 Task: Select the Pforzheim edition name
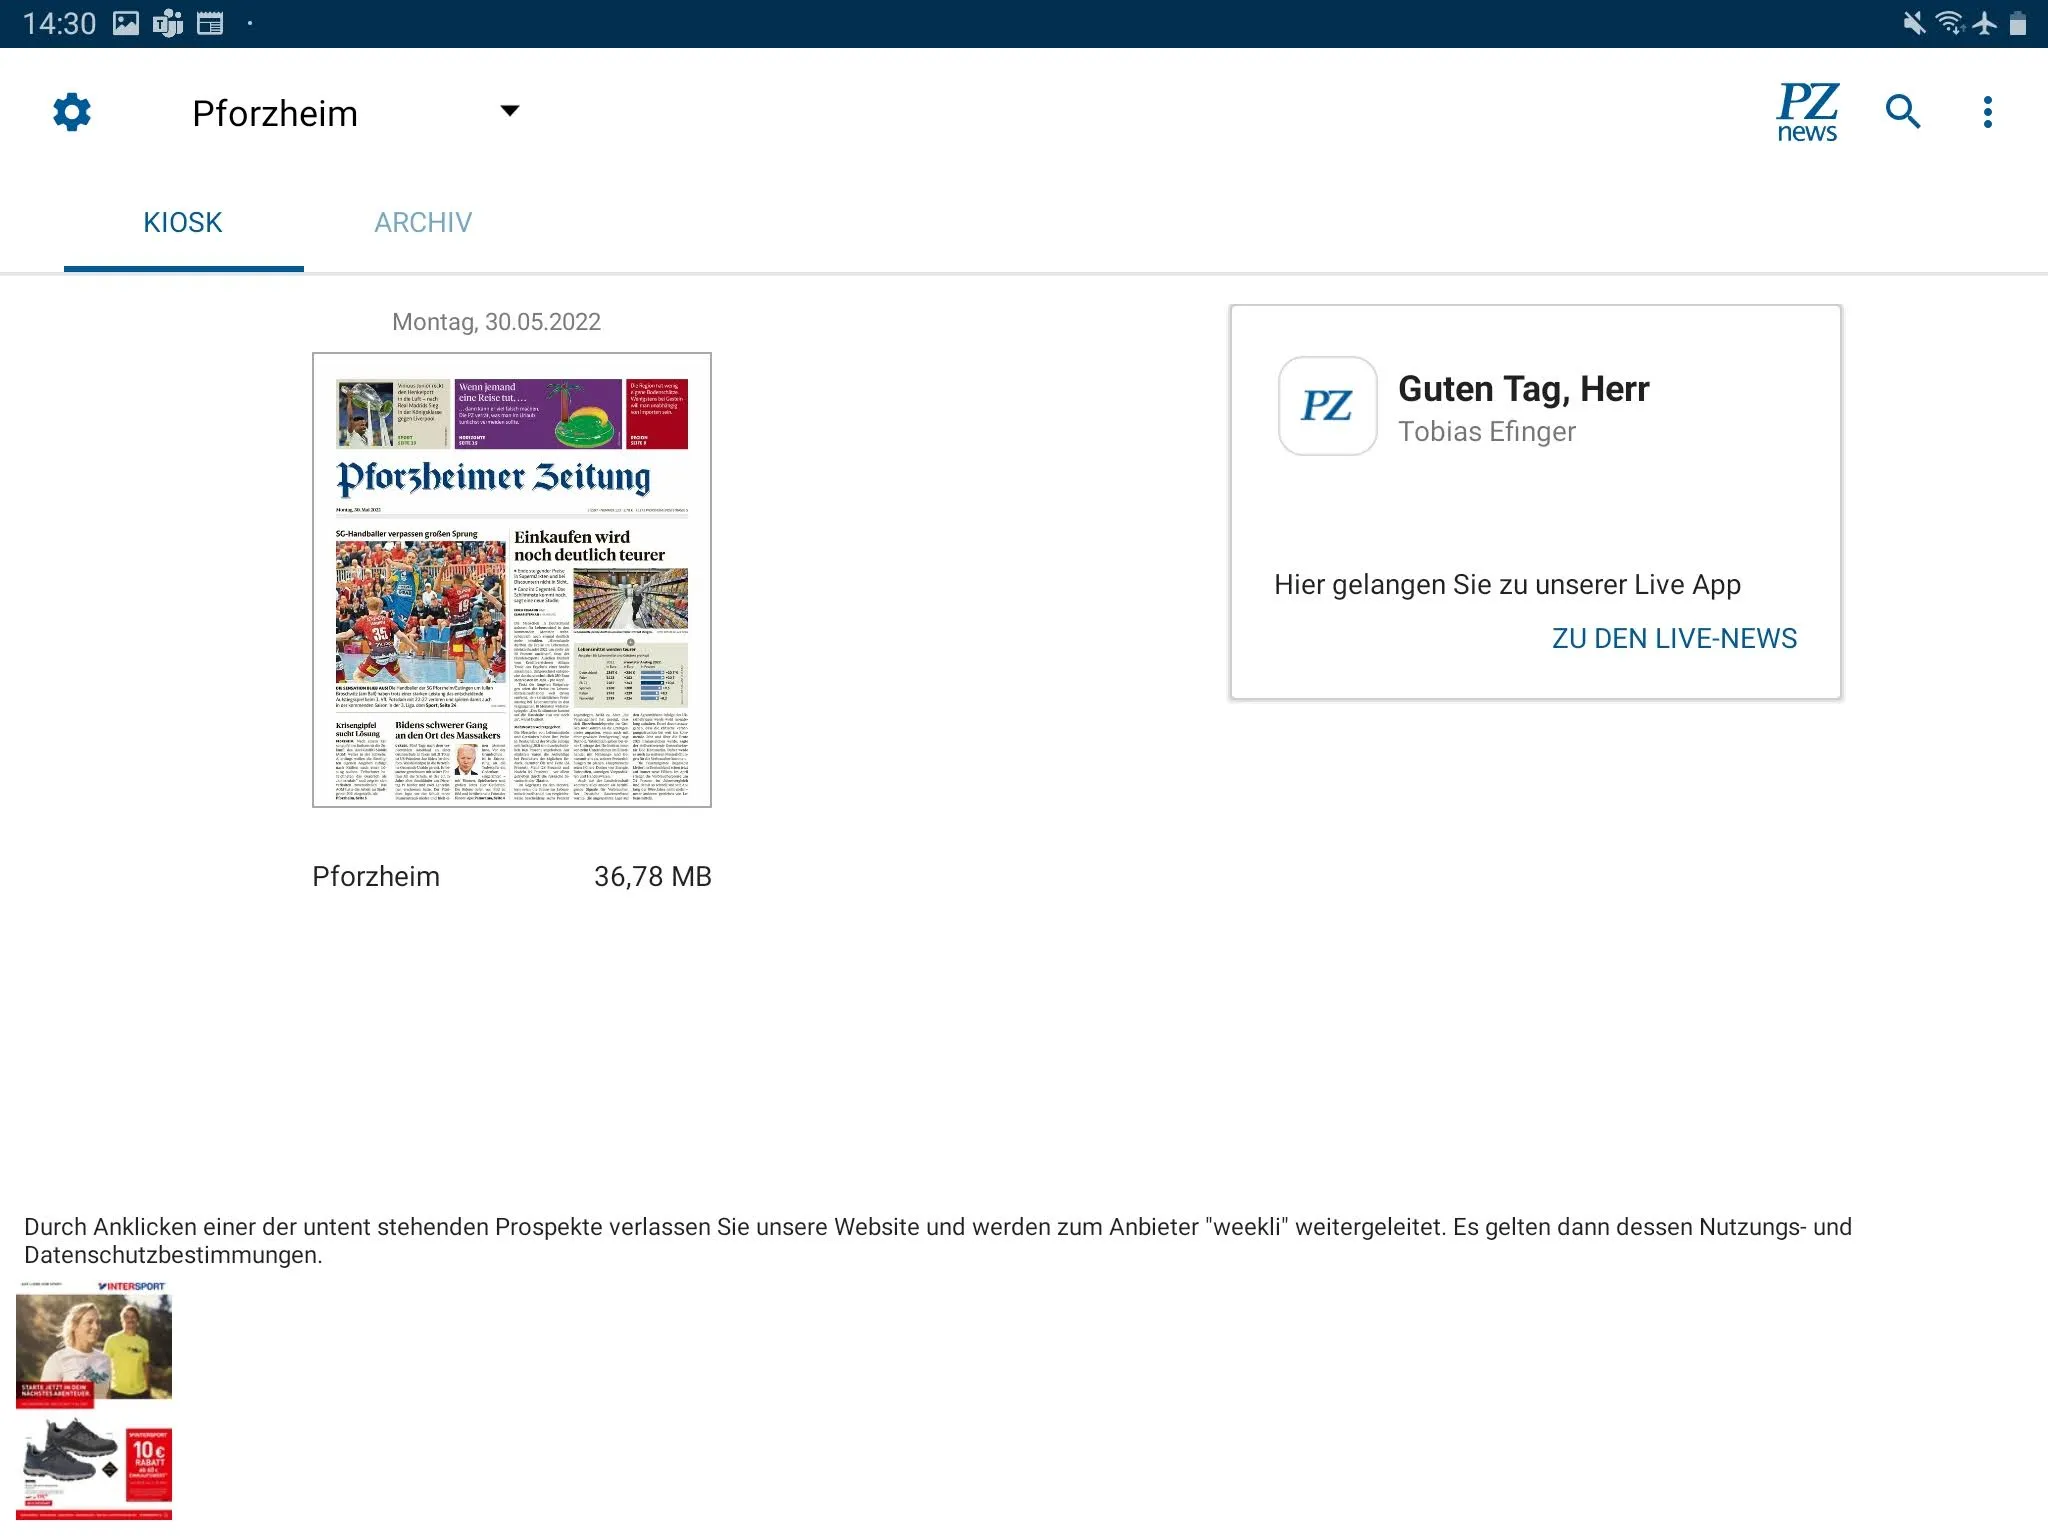(x=275, y=113)
